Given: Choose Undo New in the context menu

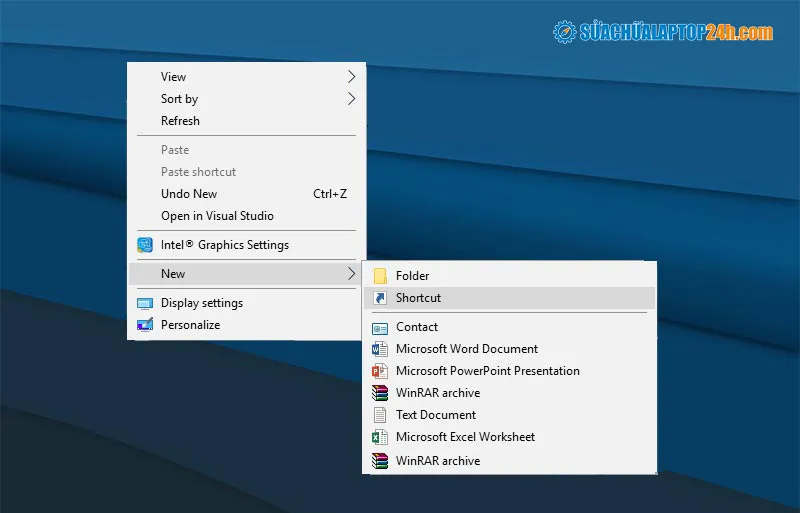Looking at the screenshot, I should click(189, 194).
